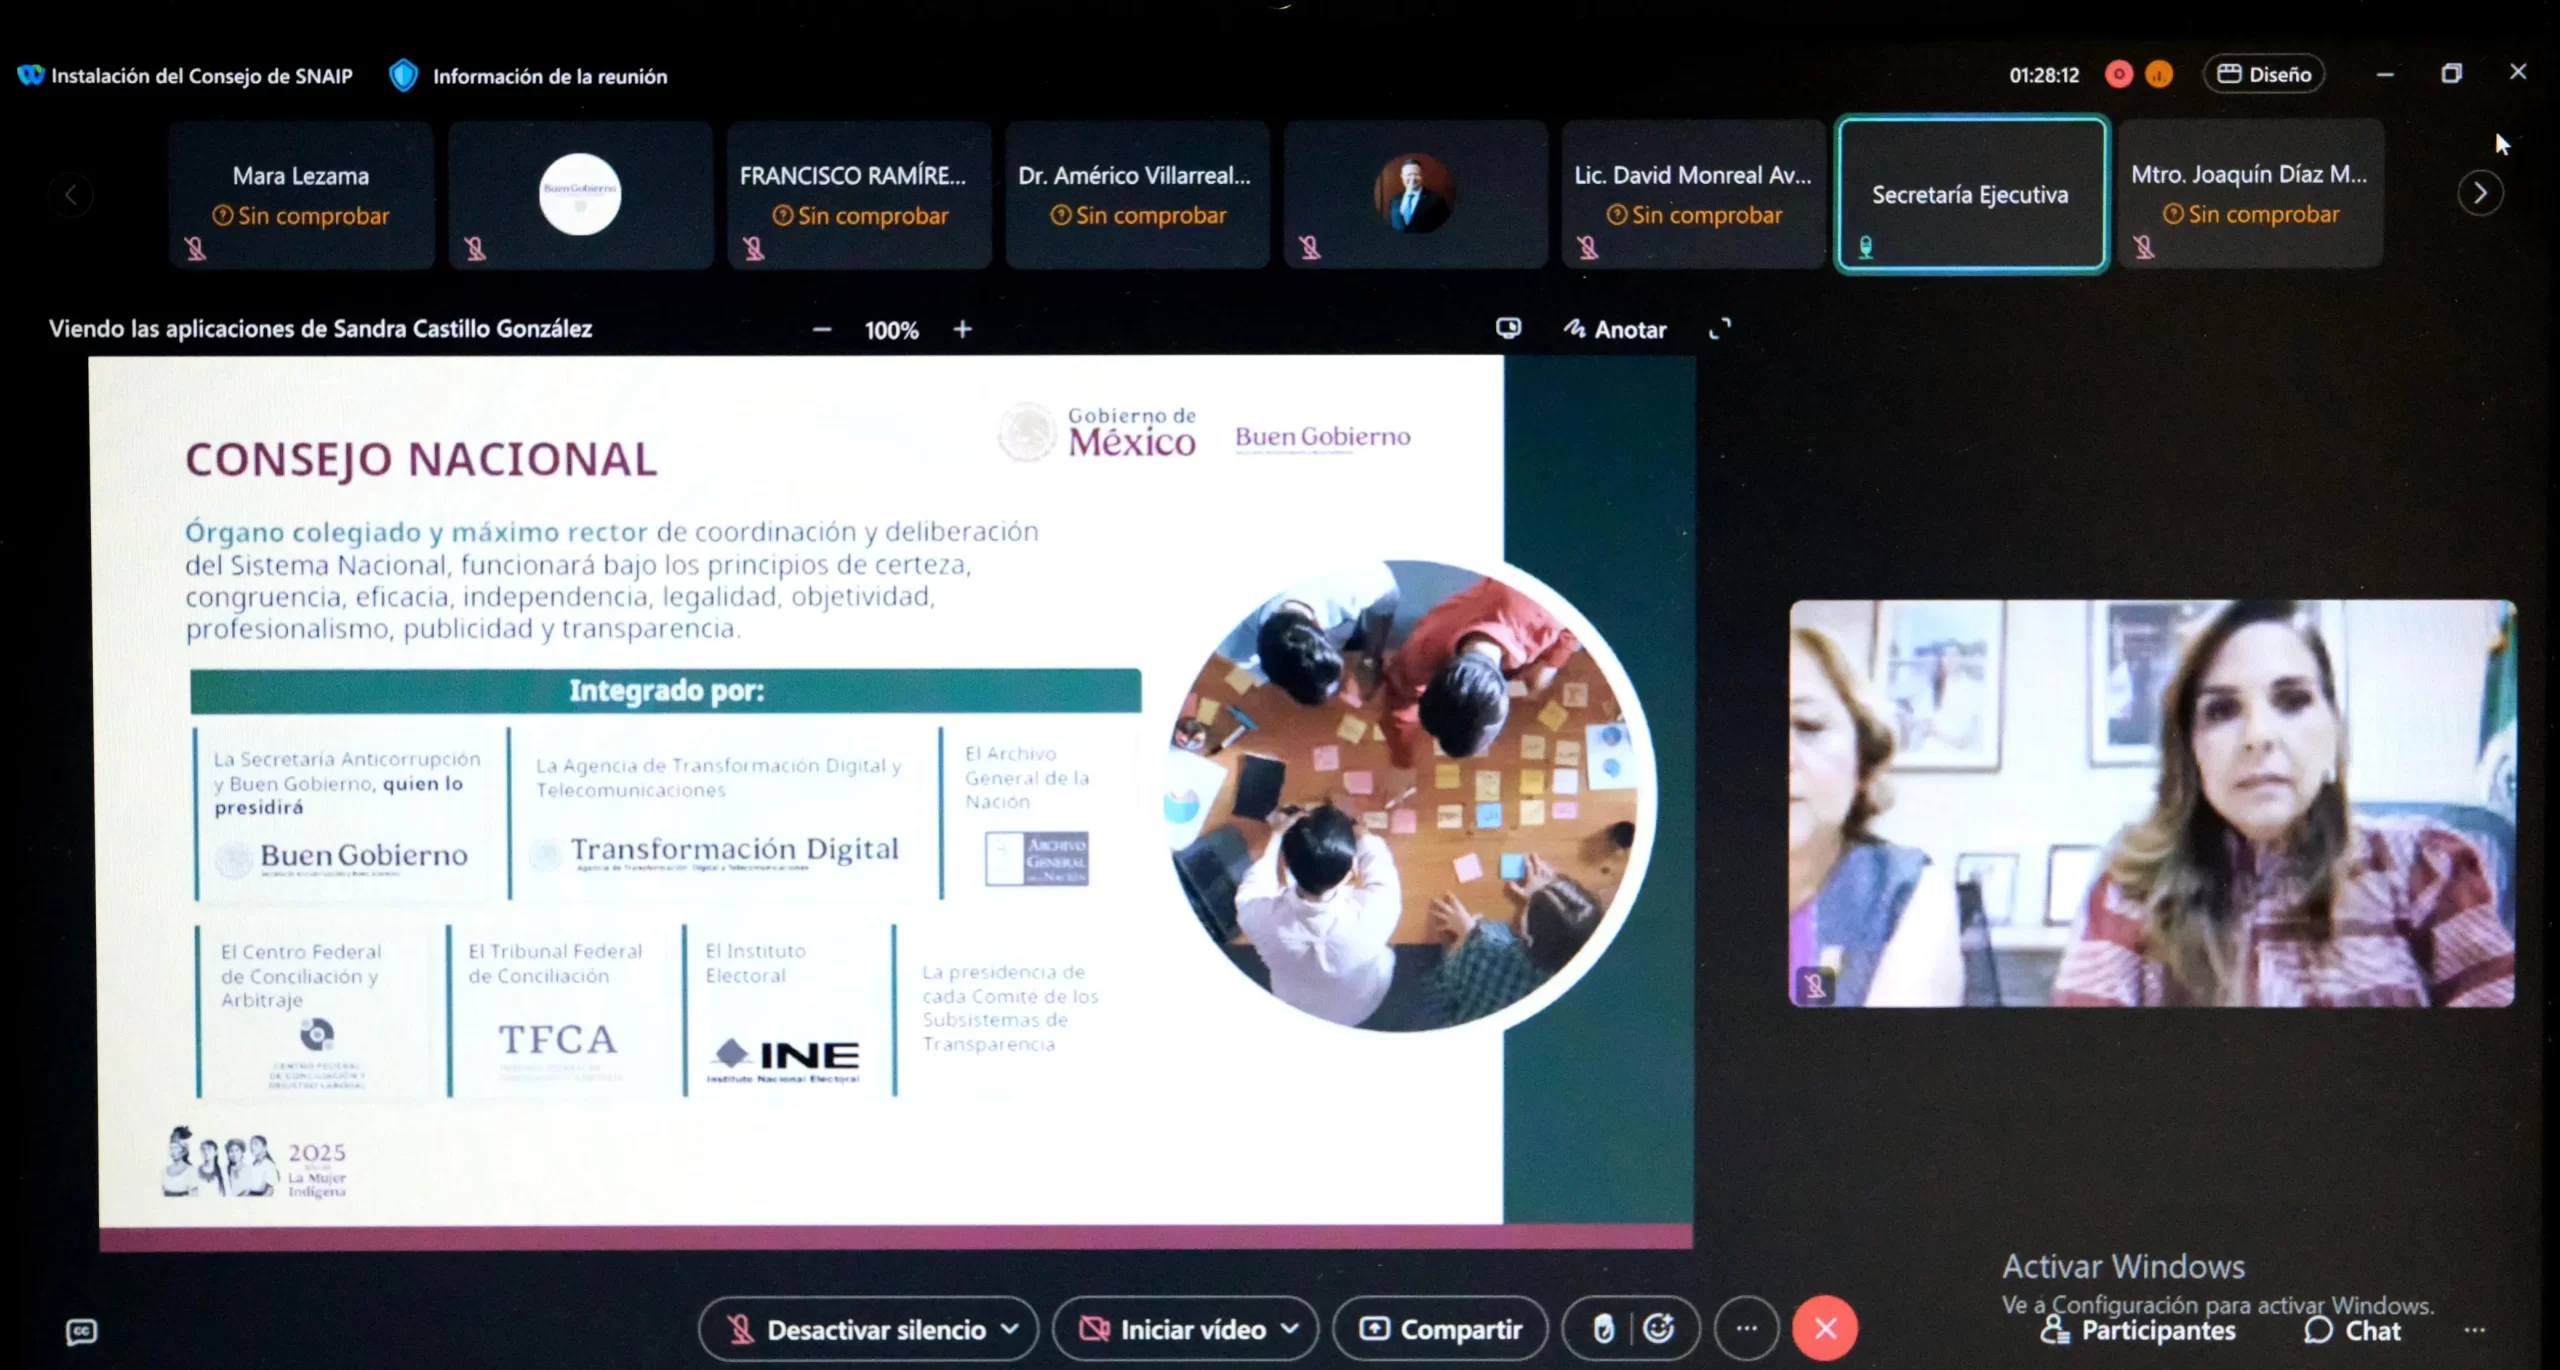
Task: Expand video options arrow beside Iniciar vídeo
Action: click(1290, 1329)
